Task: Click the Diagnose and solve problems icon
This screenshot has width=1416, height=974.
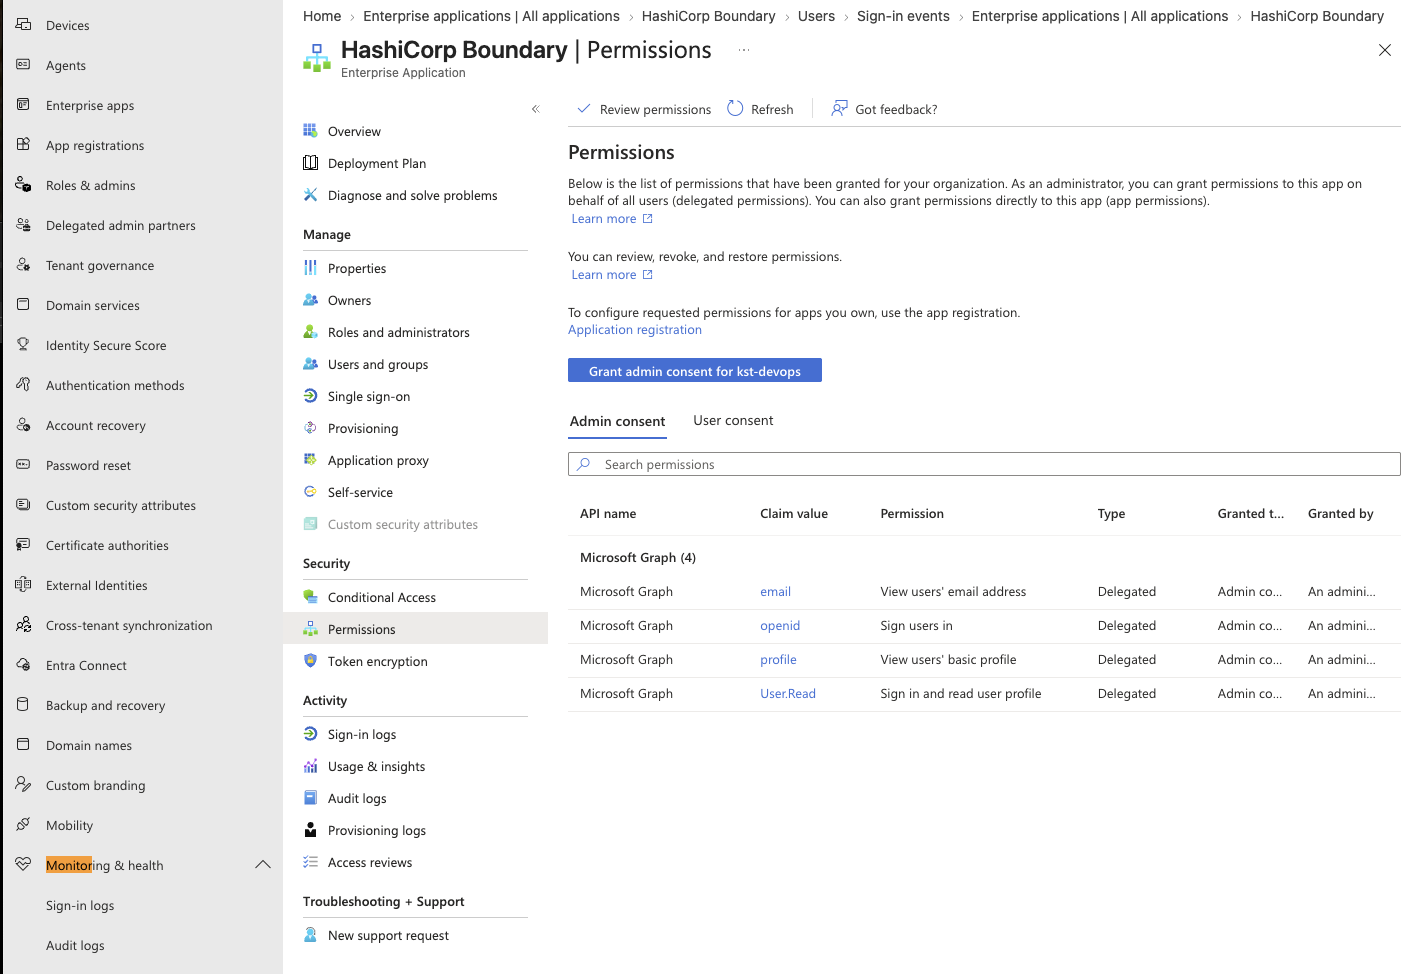Action: [310, 194]
